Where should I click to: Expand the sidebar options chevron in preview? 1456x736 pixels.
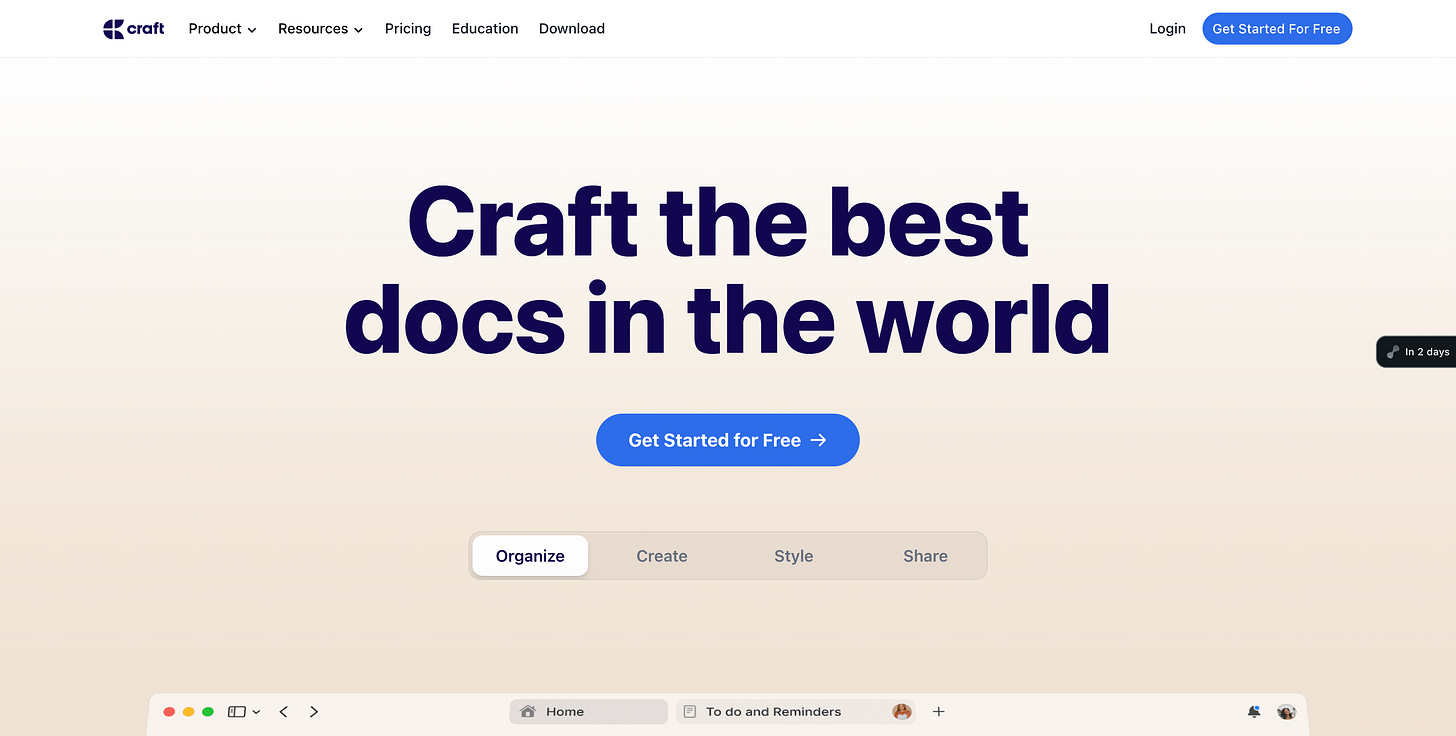[257, 712]
